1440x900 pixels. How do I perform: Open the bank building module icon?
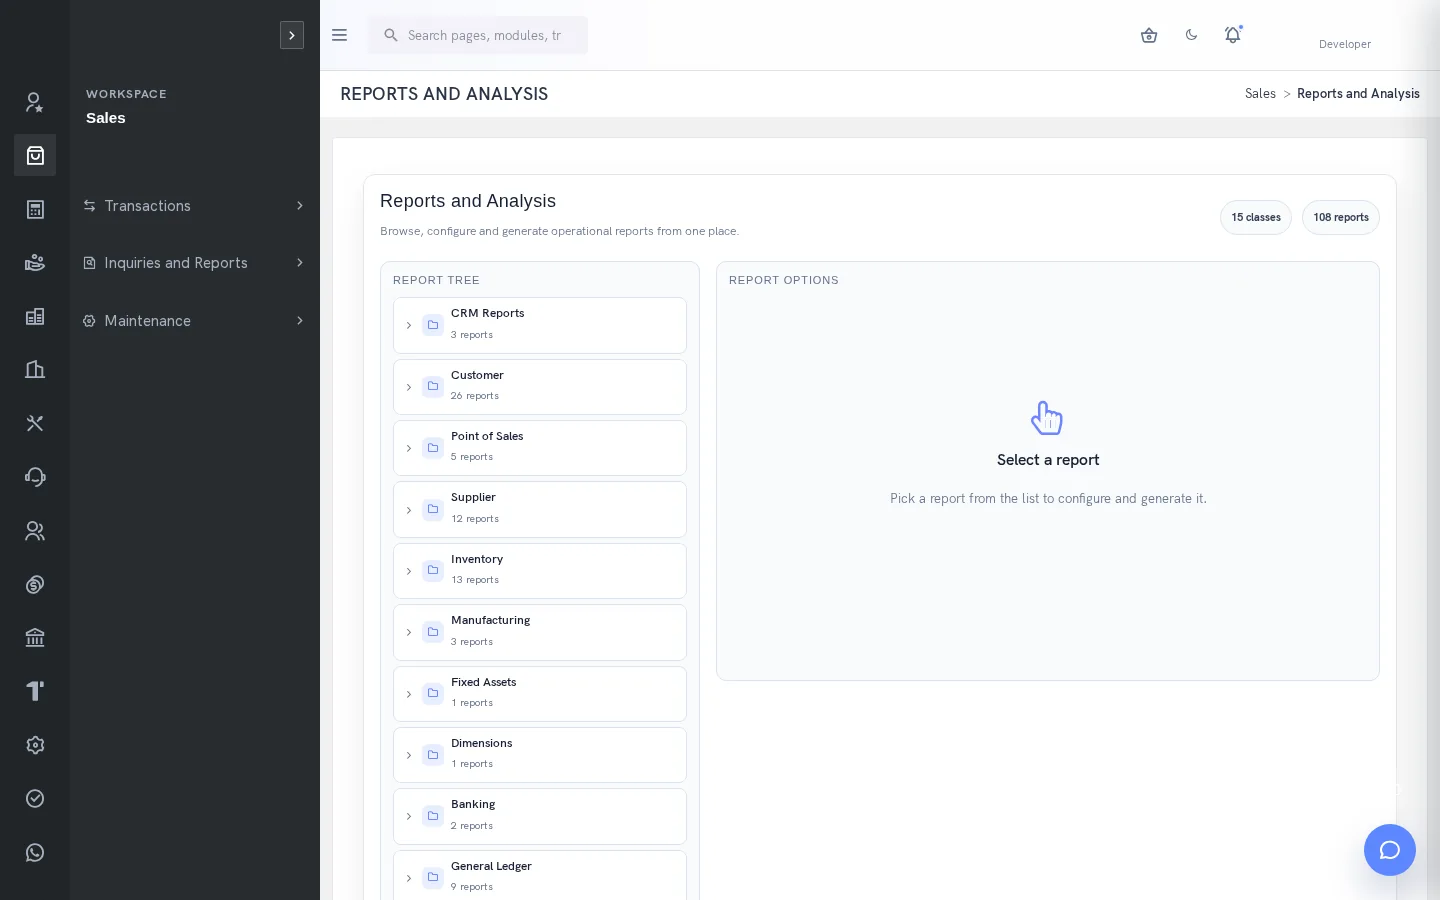coord(35,638)
